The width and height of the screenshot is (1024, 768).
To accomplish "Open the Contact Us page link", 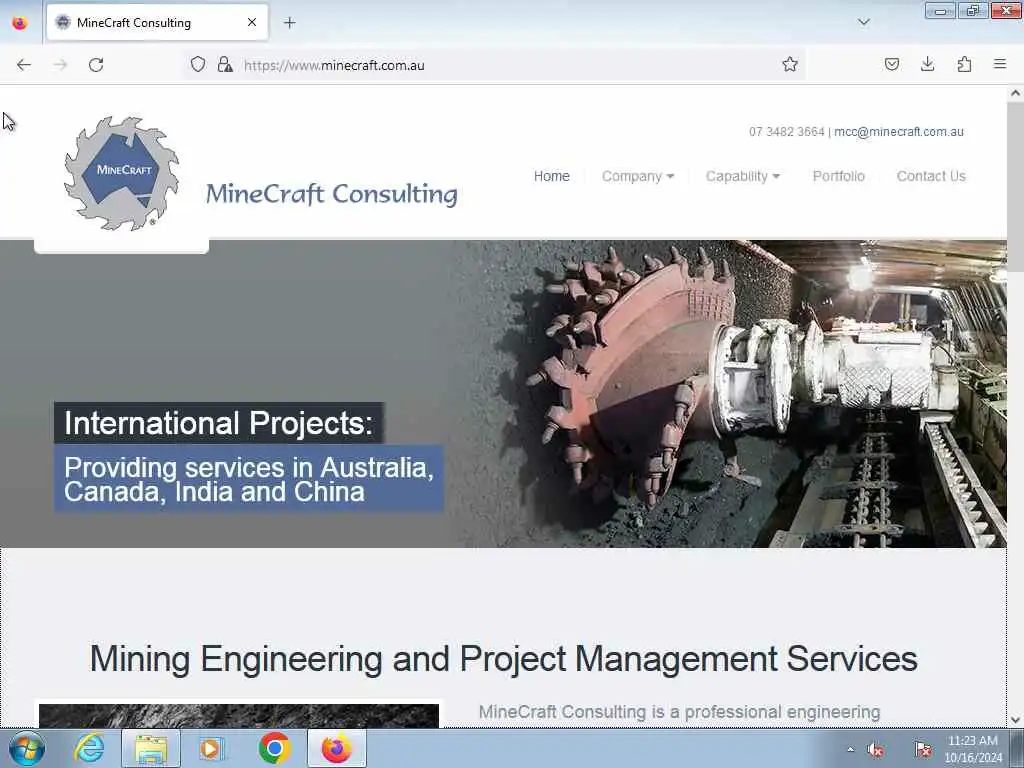I will click(x=931, y=176).
